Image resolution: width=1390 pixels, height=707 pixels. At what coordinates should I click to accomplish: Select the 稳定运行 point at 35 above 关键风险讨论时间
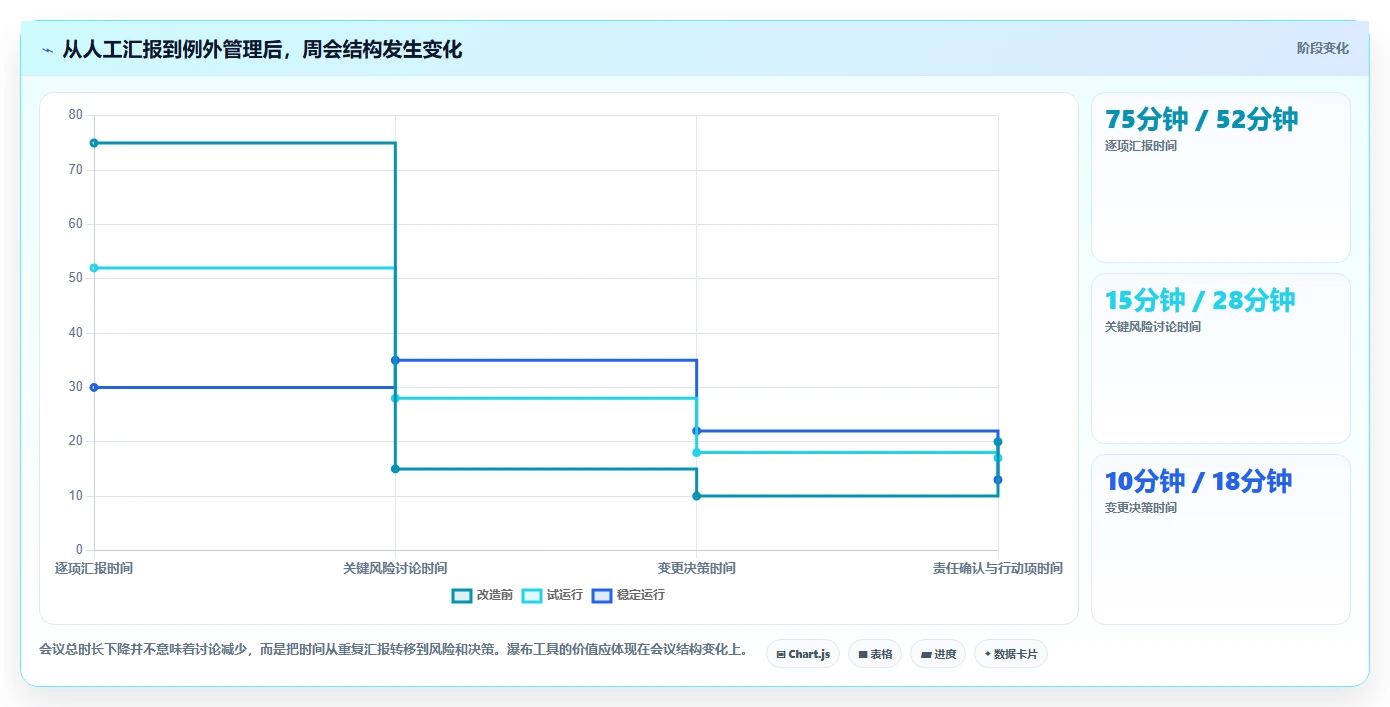coord(395,360)
